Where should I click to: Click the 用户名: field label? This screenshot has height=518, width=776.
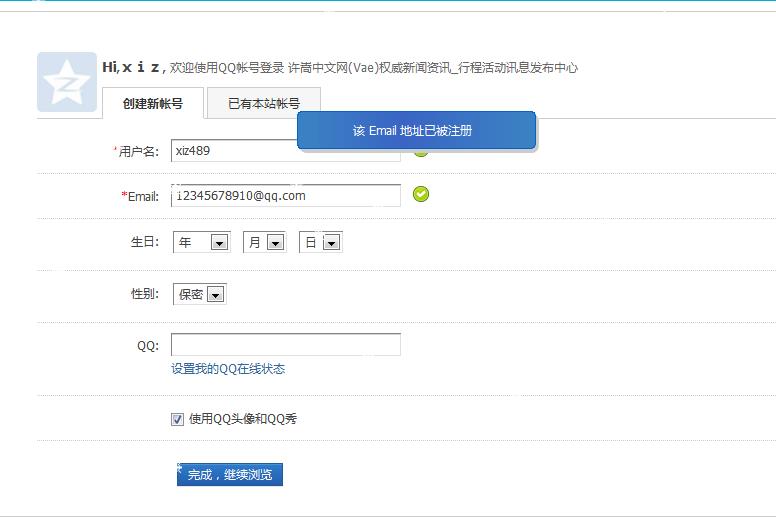137,151
